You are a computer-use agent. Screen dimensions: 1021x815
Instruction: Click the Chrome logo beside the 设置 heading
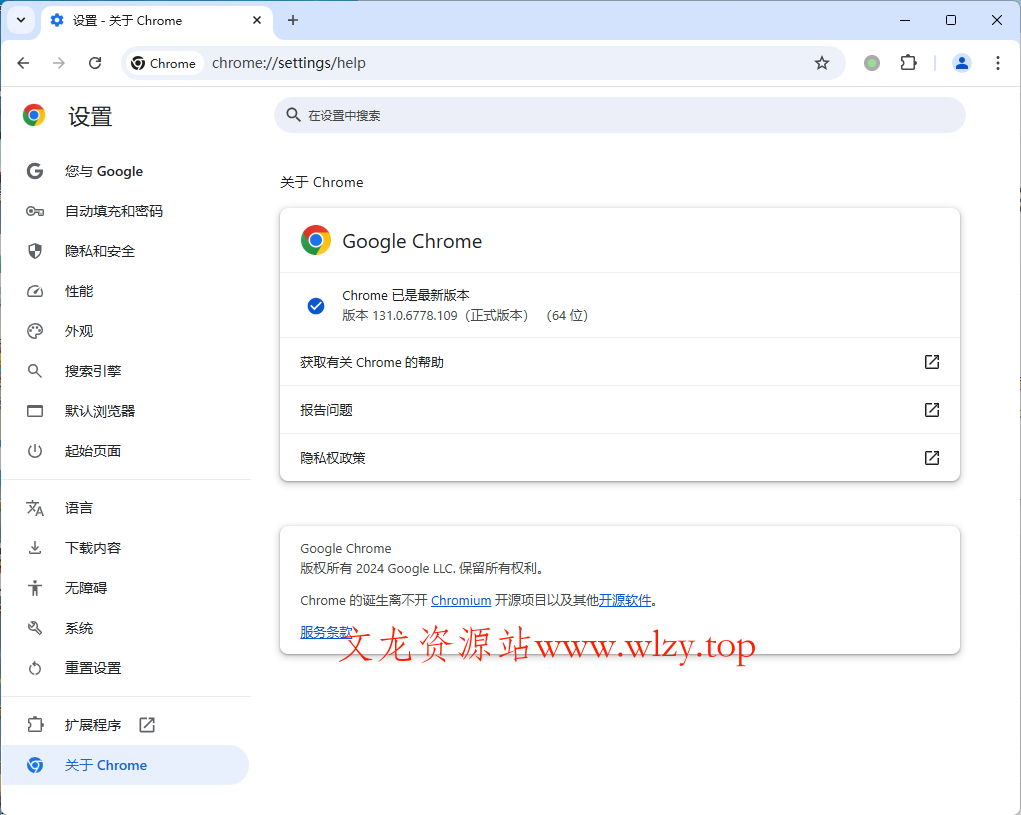point(33,115)
